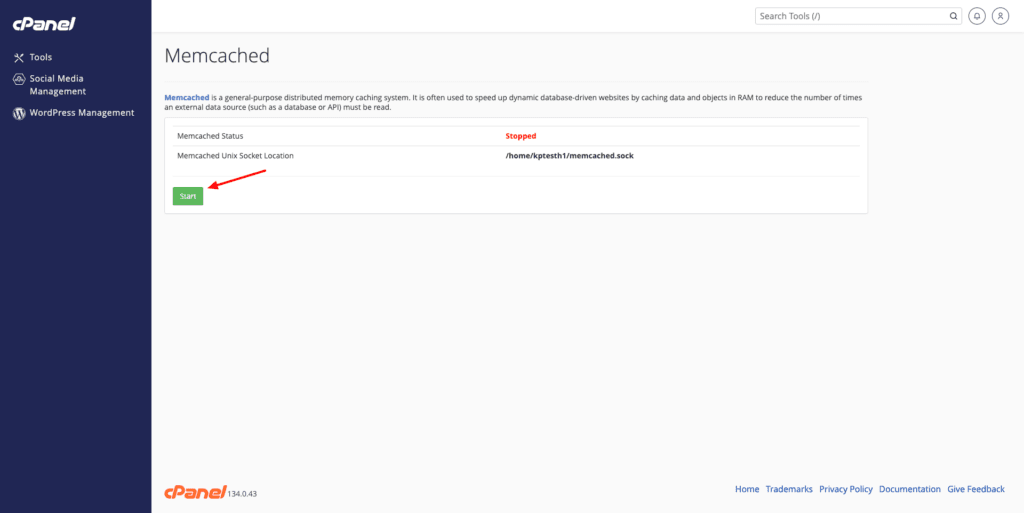Screen dimensions: 1024x513
Task: Open the notifications bell
Action: pyautogui.click(x=976, y=16)
